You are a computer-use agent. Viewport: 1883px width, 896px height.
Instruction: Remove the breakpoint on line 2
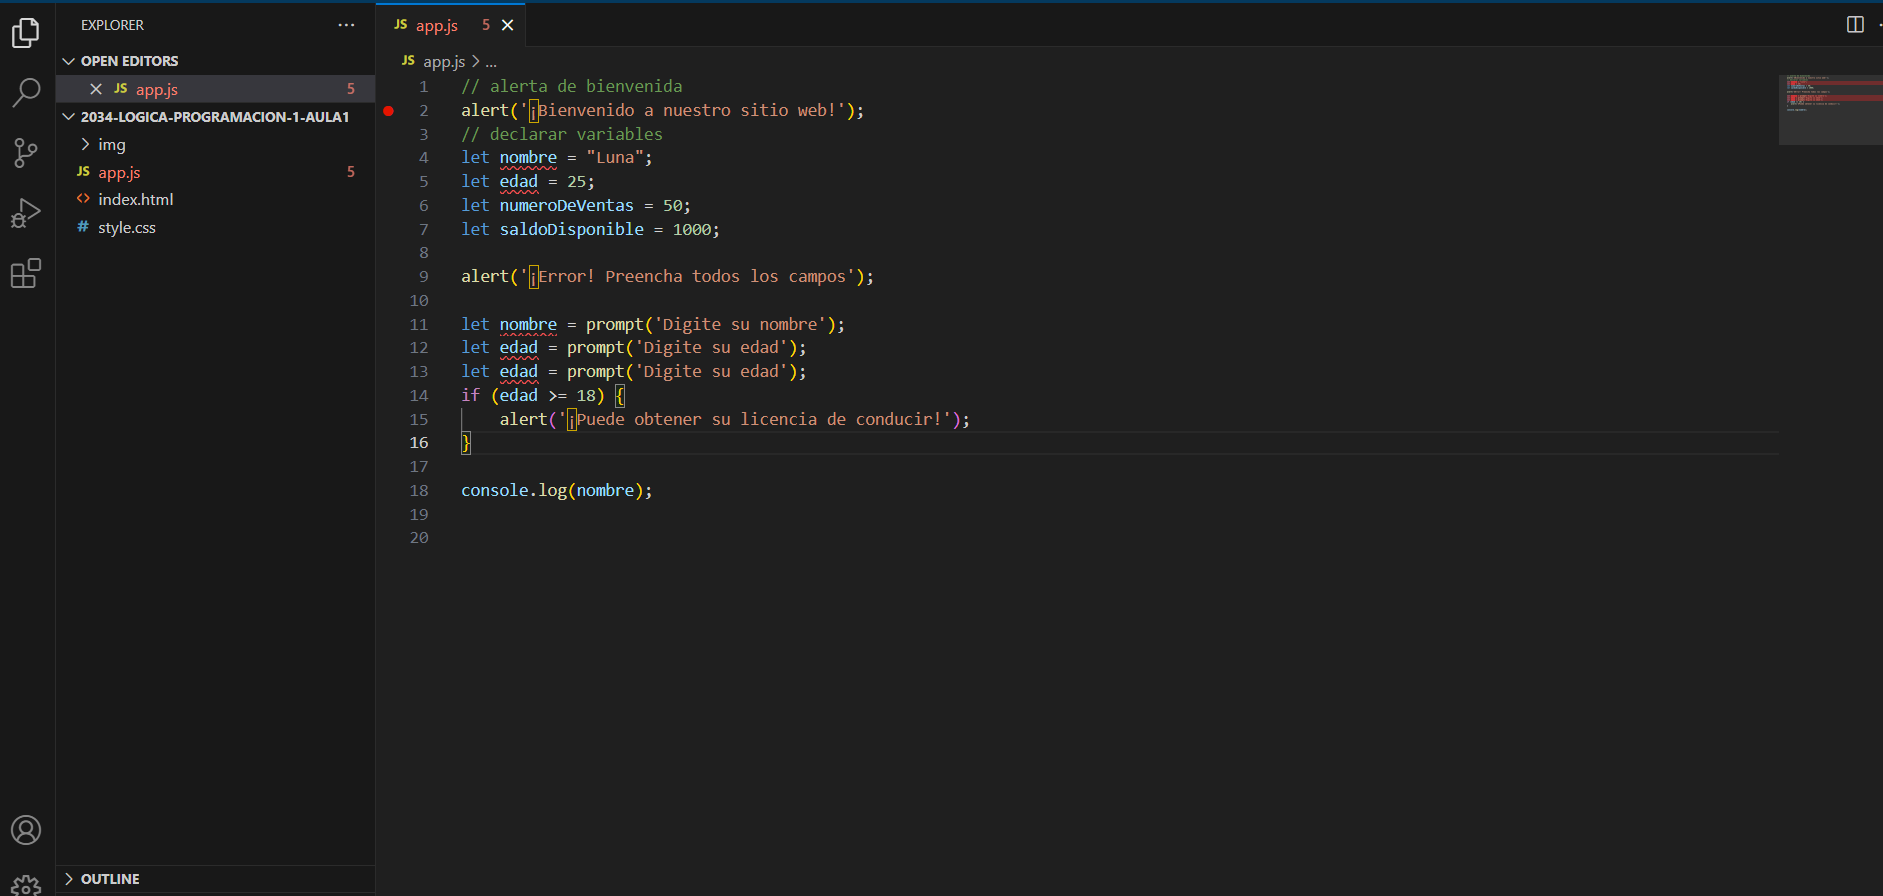[x=388, y=111]
